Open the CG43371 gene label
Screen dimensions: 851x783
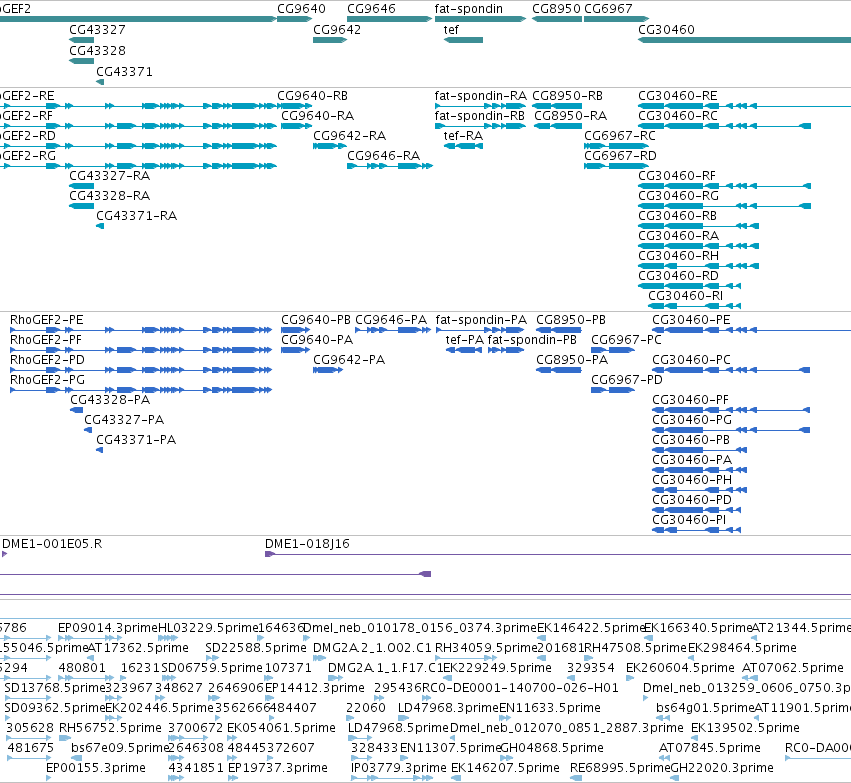(x=124, y=72)
